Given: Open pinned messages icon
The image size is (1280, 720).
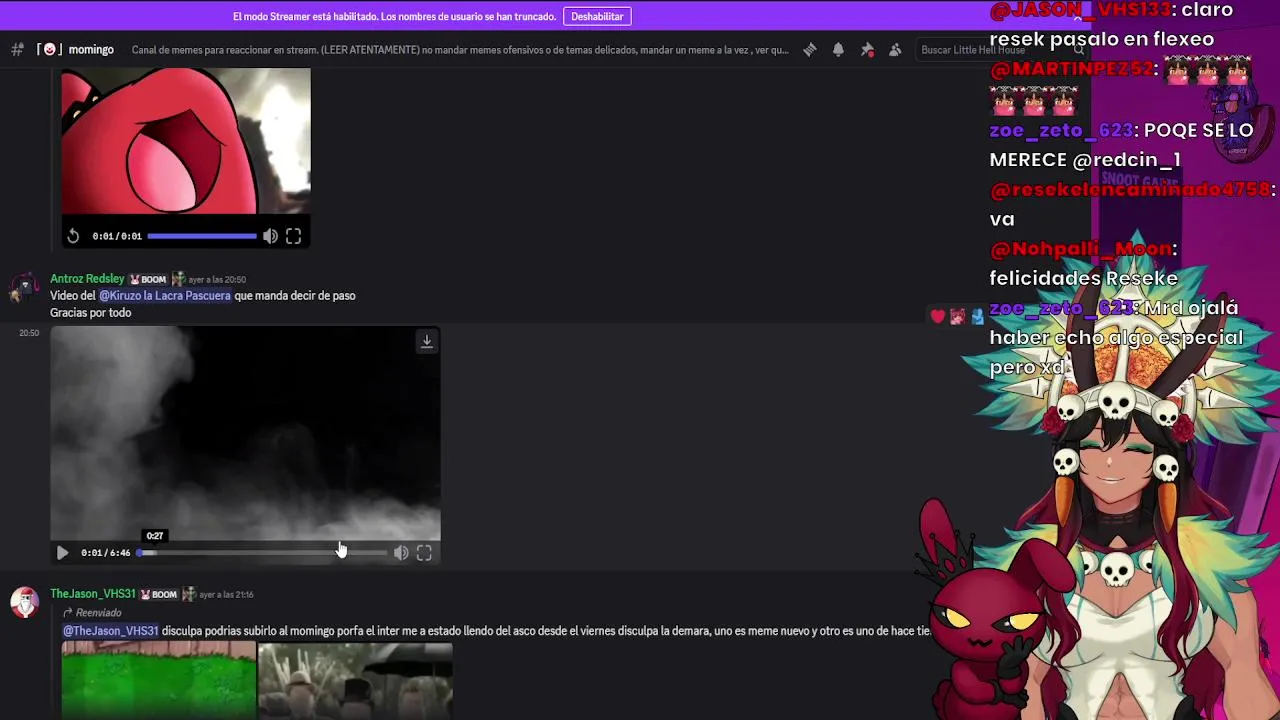Looking at the screenshot, I should click(867, 50).
